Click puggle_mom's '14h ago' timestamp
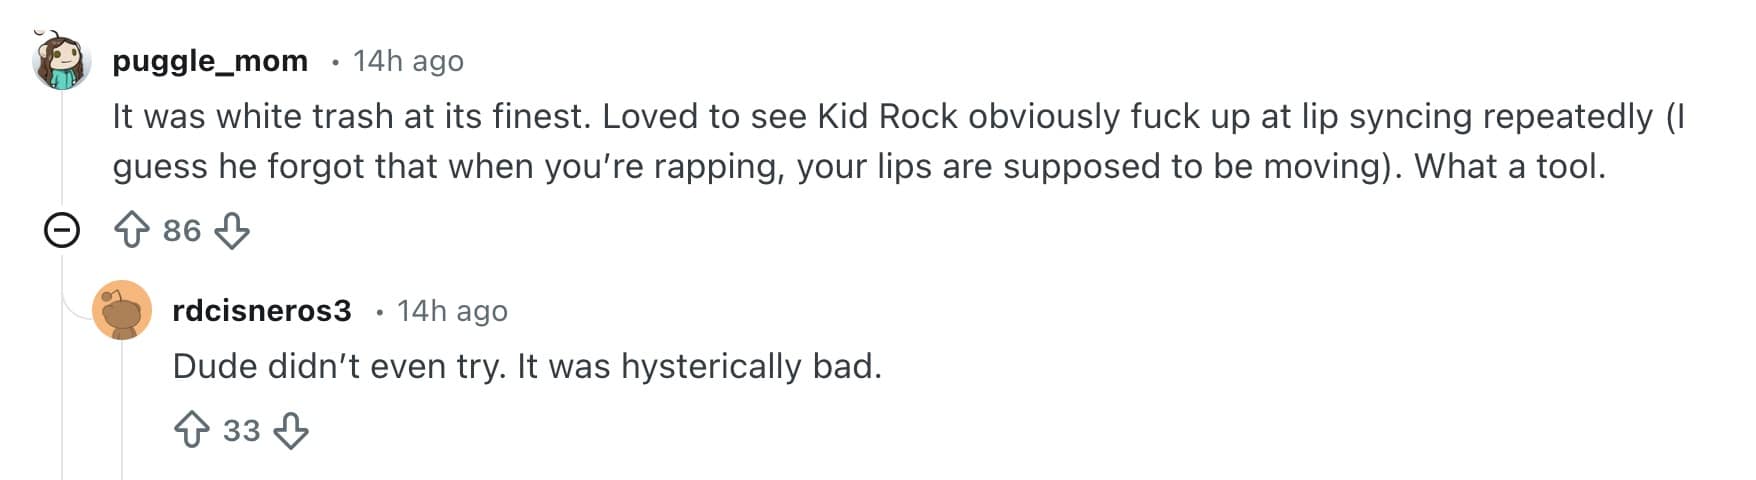This screenshot has height=480, width=1756. pos(408,61)
